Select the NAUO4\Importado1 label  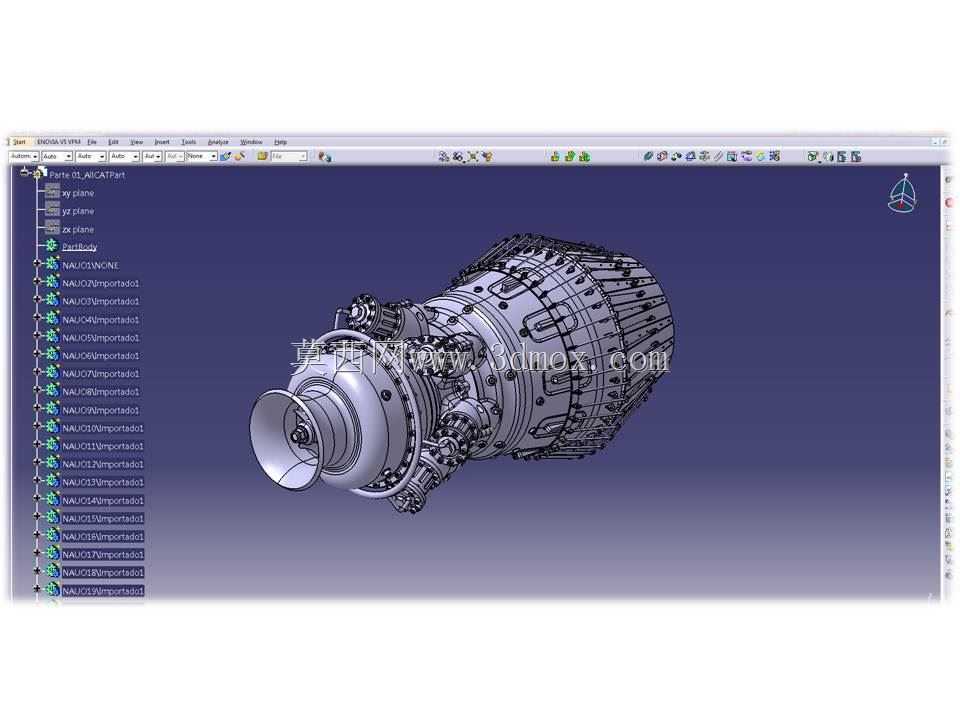(100, 320)
